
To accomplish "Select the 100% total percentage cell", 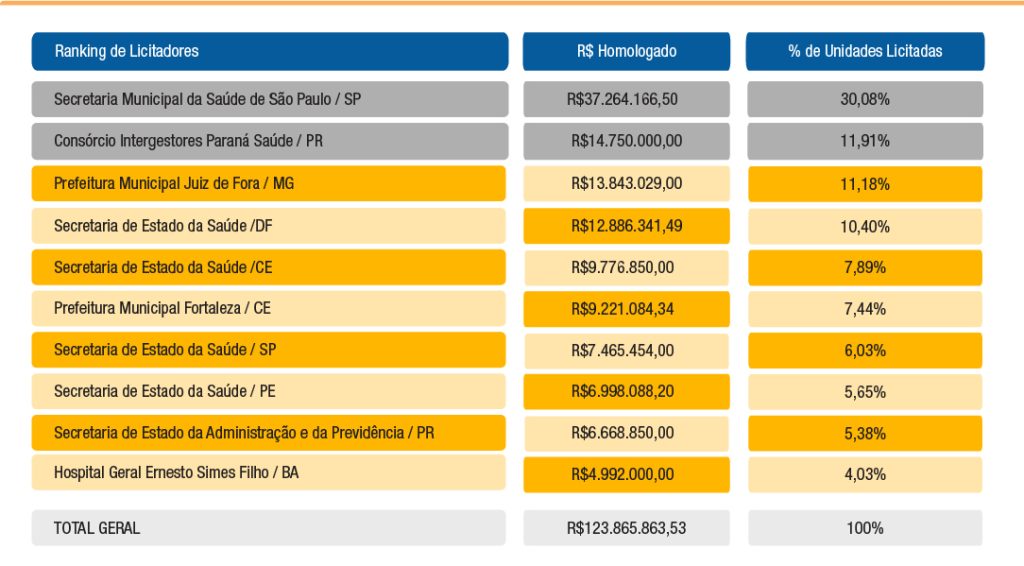I will pos(865,527).
